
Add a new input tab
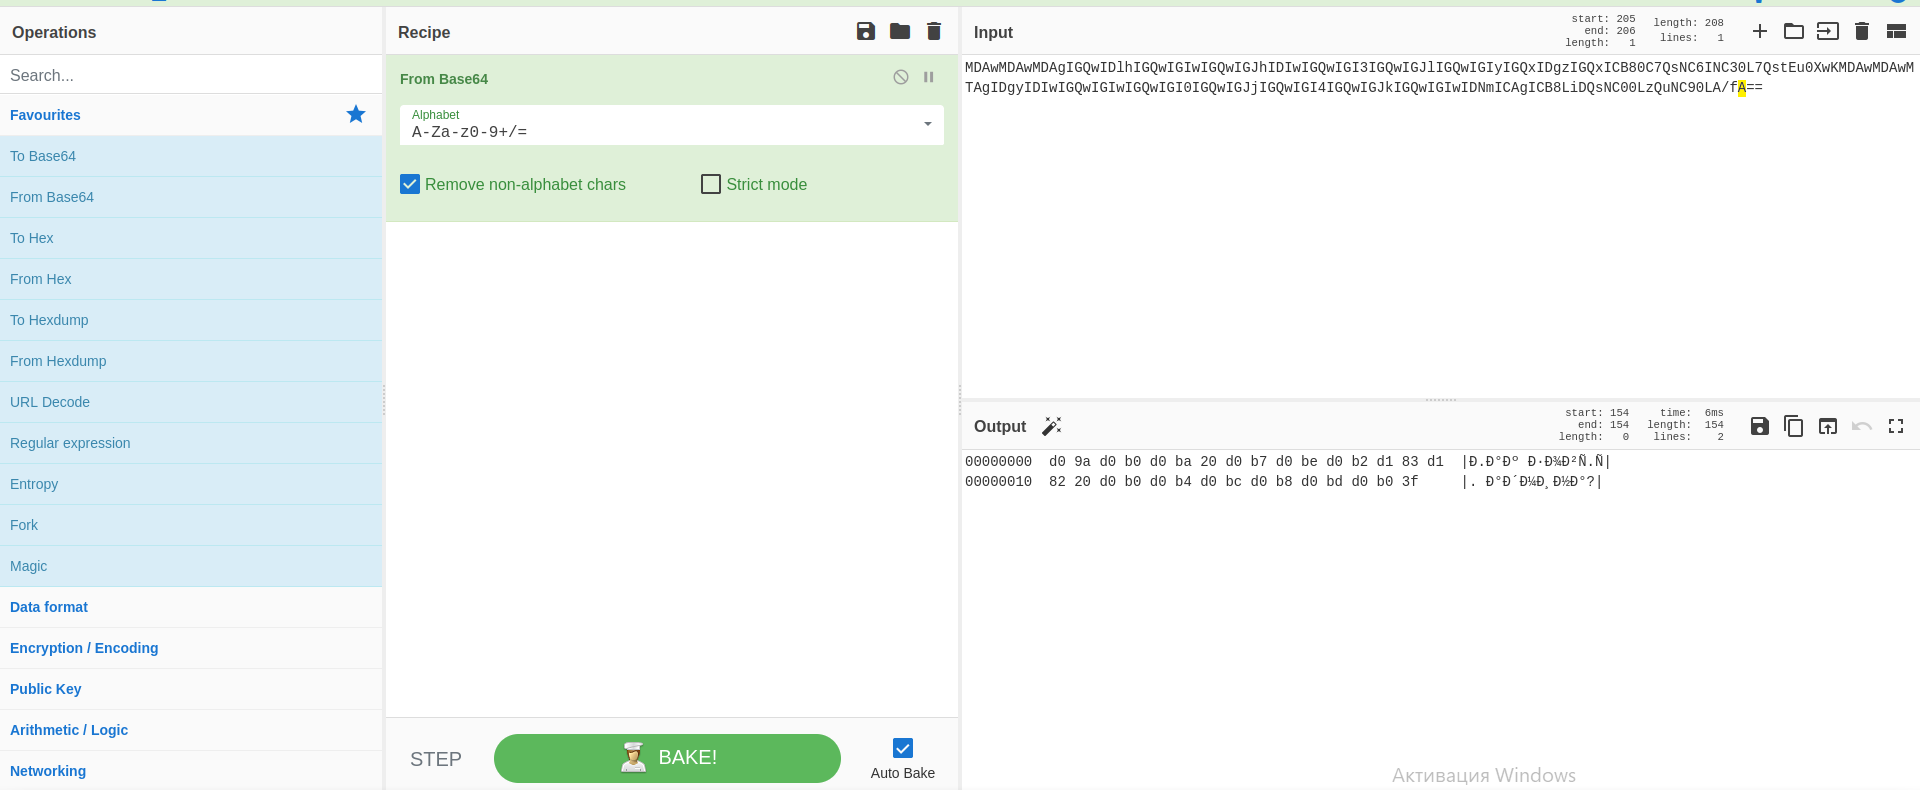pos(1760,31)
